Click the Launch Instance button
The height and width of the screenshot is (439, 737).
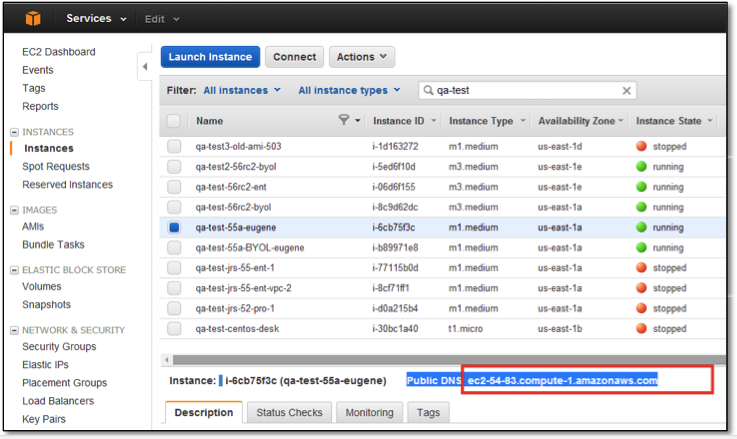tap(210, 57)
